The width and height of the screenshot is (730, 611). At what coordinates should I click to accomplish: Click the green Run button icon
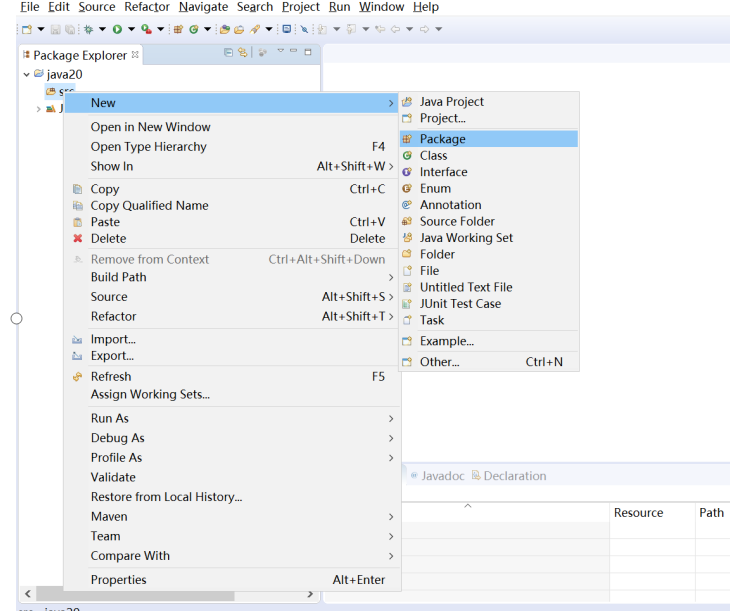(117, 29)
